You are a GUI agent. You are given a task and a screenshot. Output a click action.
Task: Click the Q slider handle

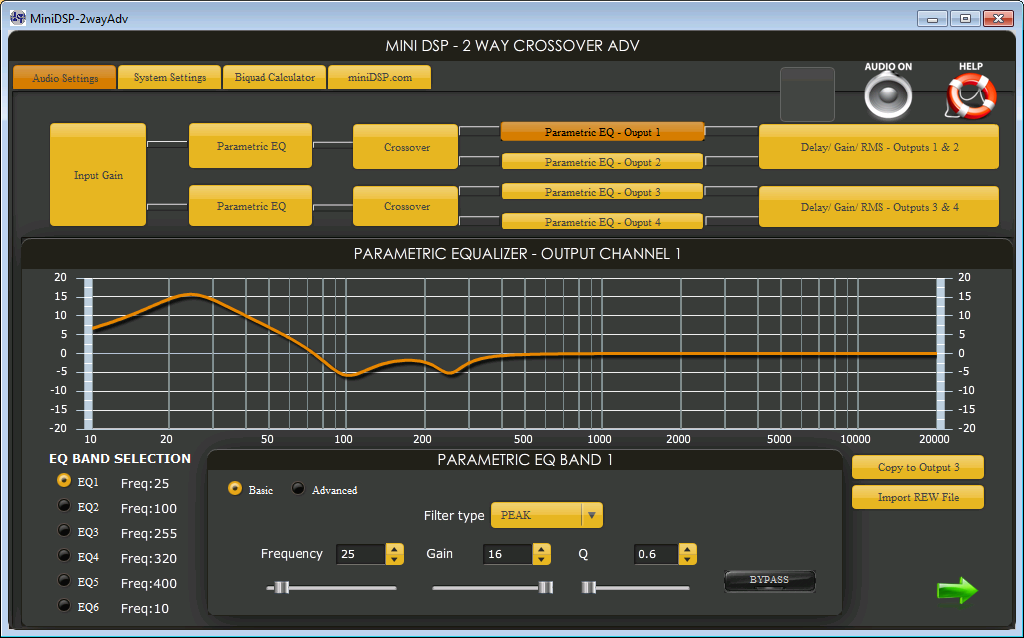point(589,587)
